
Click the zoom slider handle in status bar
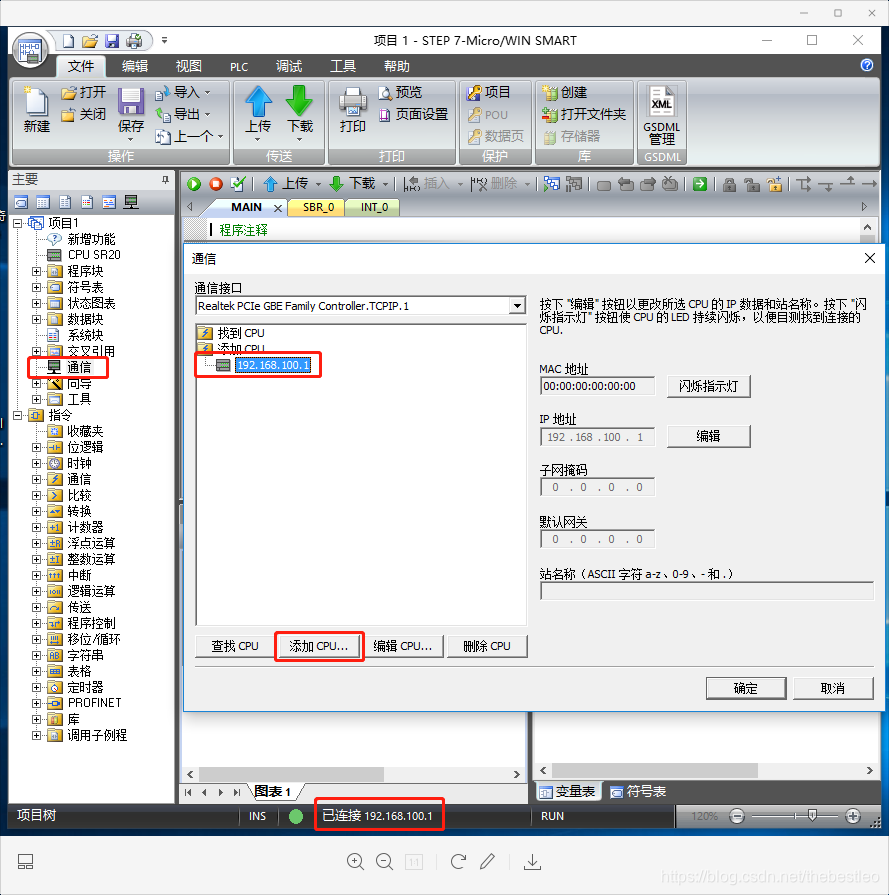812,815
